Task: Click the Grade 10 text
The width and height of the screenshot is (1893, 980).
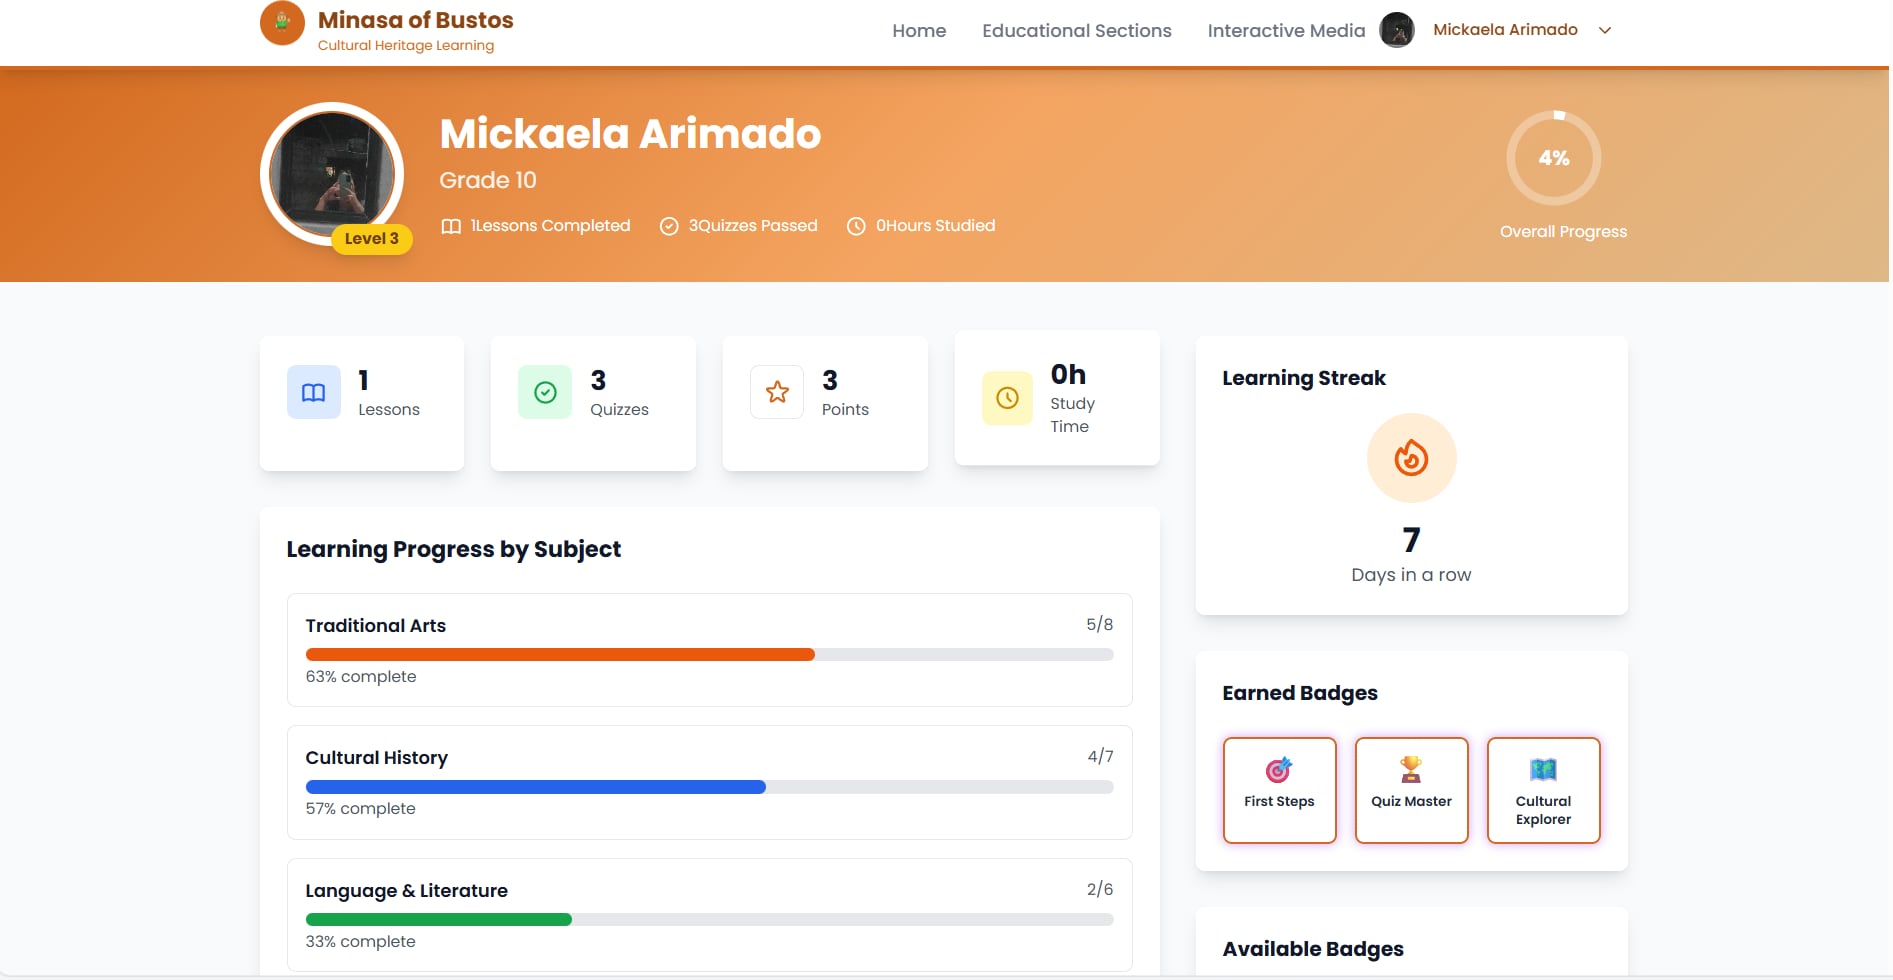Action: (488, 180)
